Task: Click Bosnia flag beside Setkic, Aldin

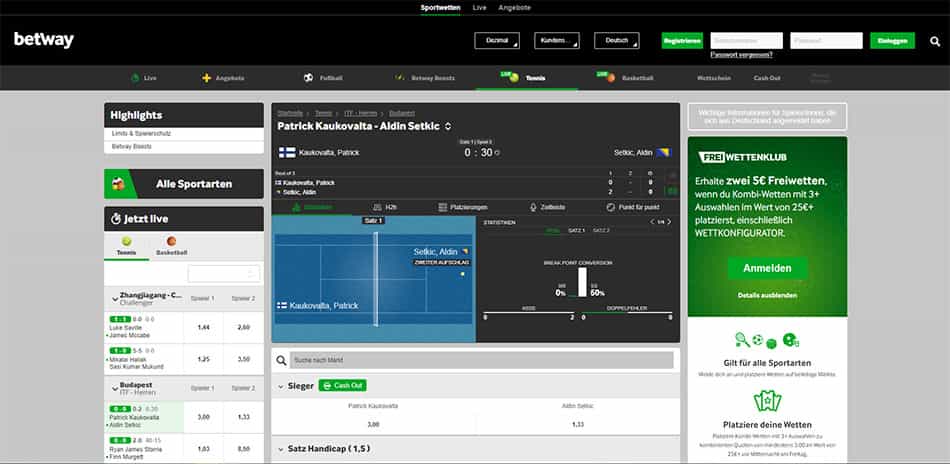Action: coord(664,153)
